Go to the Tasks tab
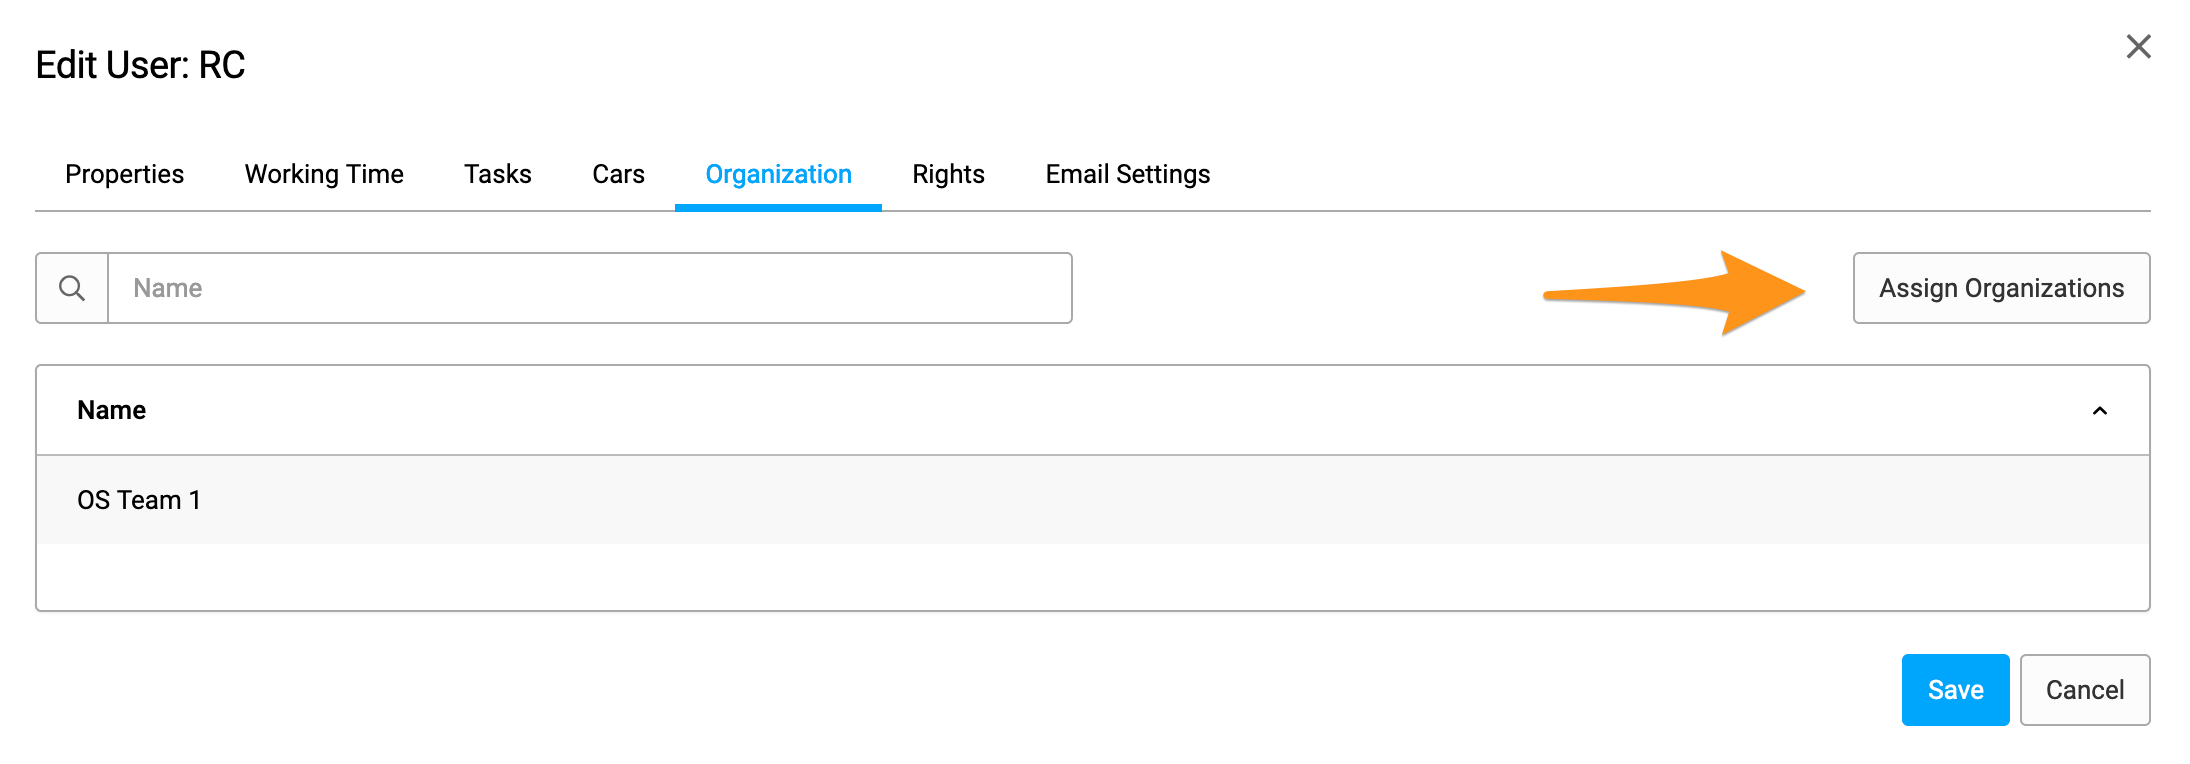 click(x=498, y=174)
